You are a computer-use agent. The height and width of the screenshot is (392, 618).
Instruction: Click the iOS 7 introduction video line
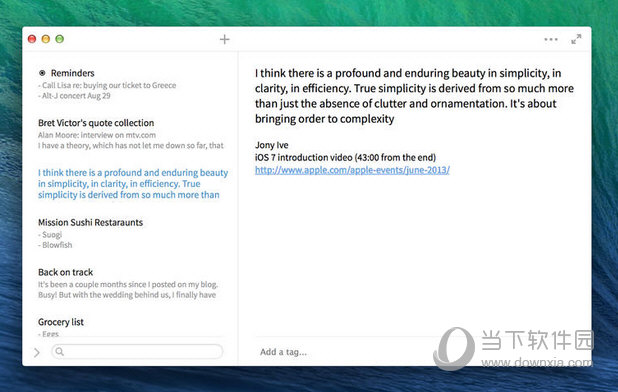tap(345, 158)
